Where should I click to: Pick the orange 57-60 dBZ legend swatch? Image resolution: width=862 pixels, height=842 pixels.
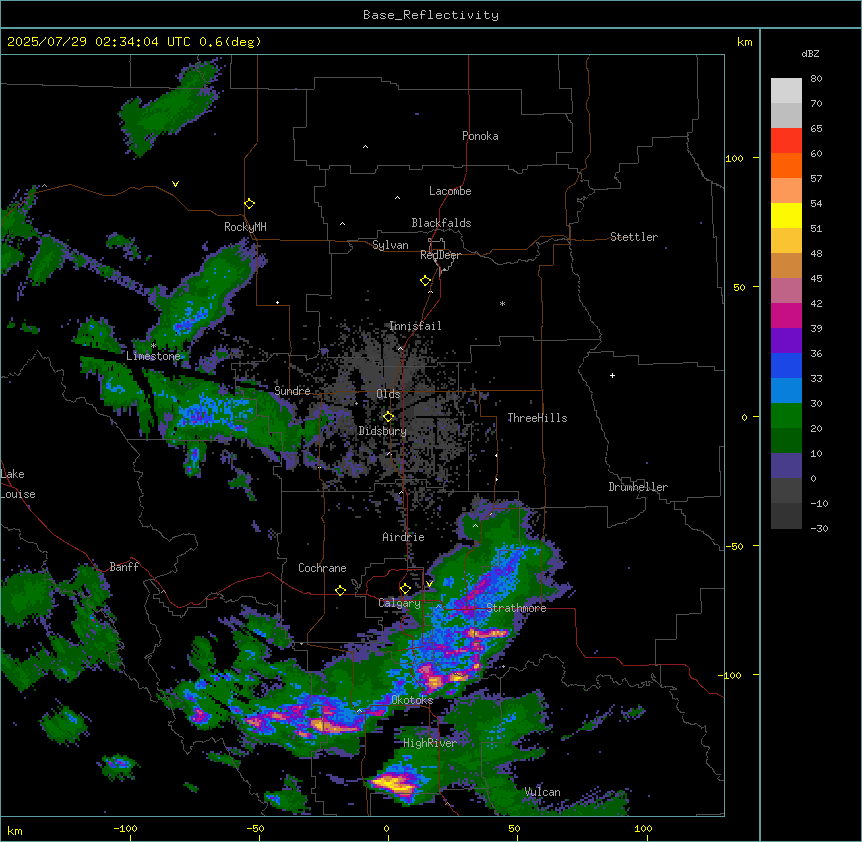[786, 165]
